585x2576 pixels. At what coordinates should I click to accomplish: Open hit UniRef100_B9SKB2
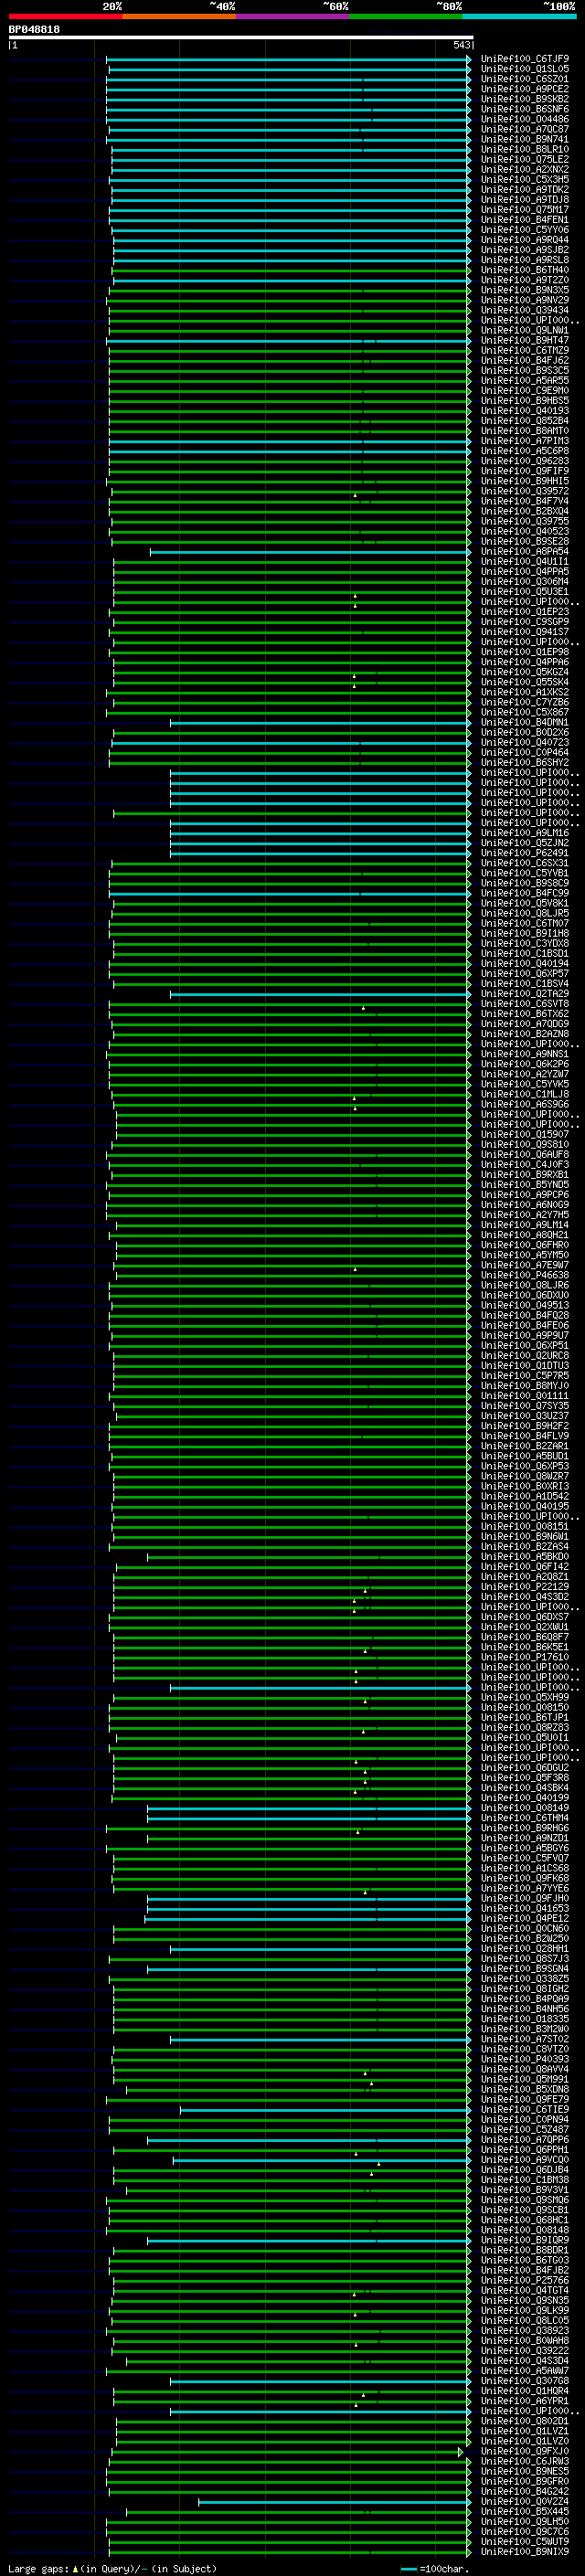click(525, 99)
